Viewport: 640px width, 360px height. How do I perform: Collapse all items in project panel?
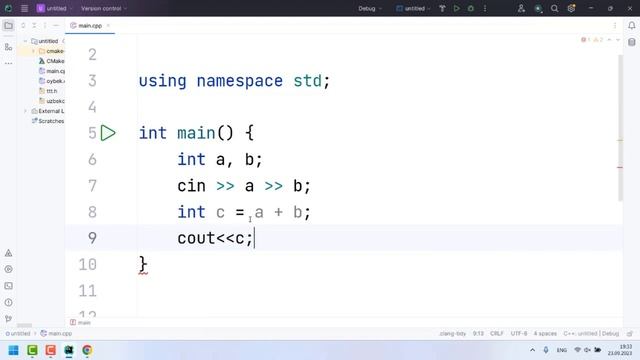(x=34, y=25)
